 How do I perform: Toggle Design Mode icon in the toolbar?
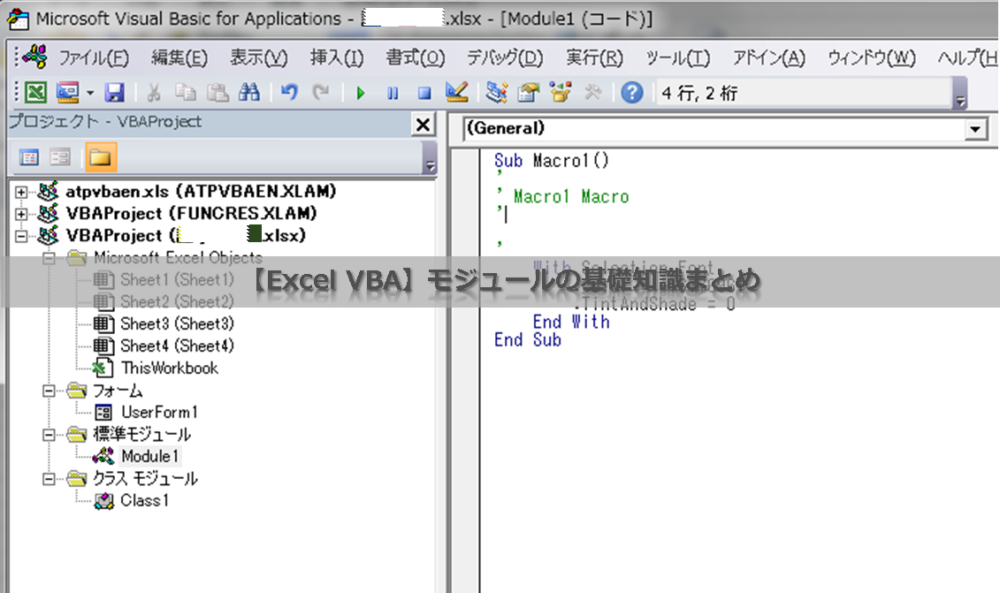(457, 93)
